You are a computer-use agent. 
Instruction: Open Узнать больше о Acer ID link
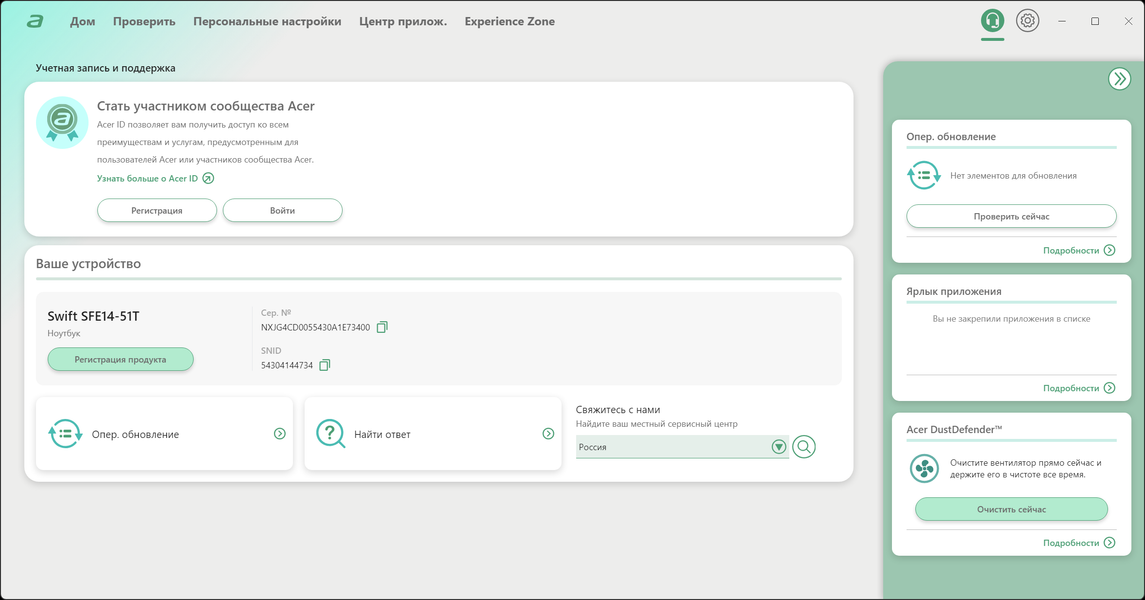pos(148,178)
